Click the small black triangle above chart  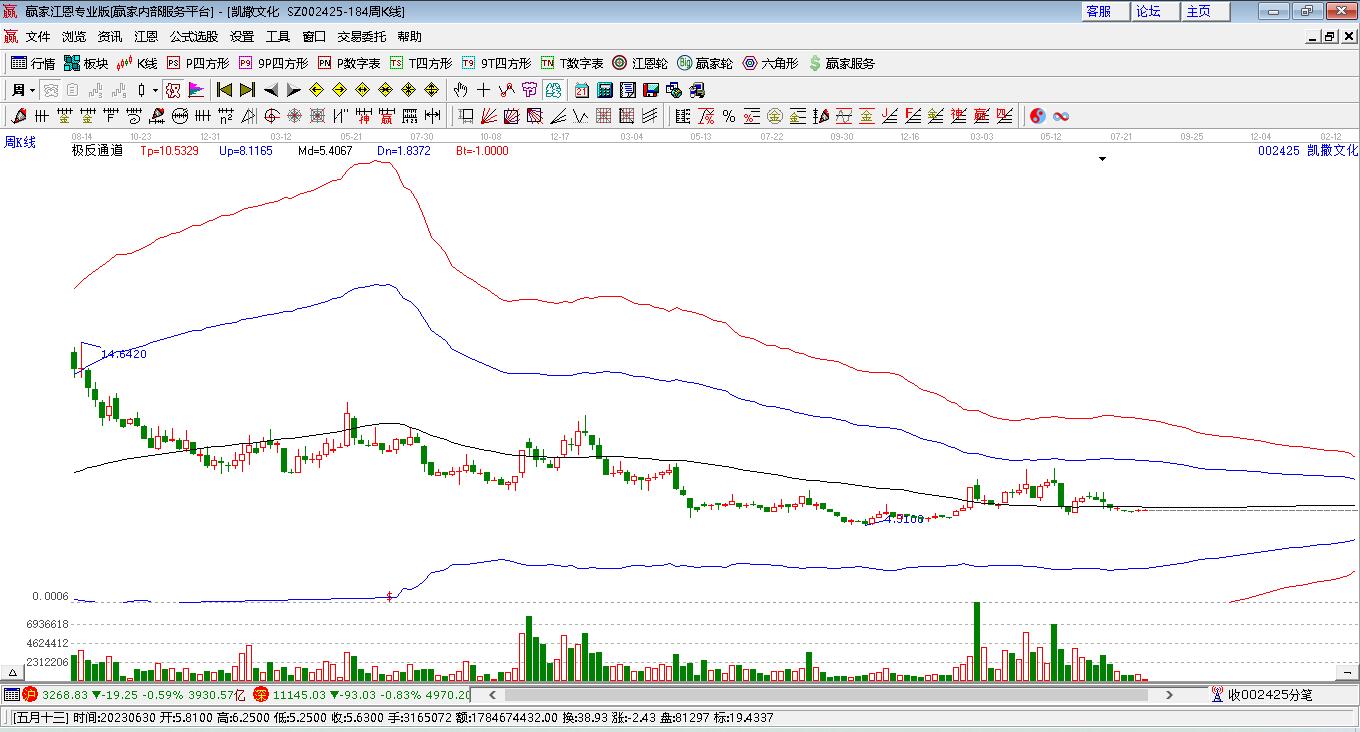pyautogui.click(x=1103, y=159)
